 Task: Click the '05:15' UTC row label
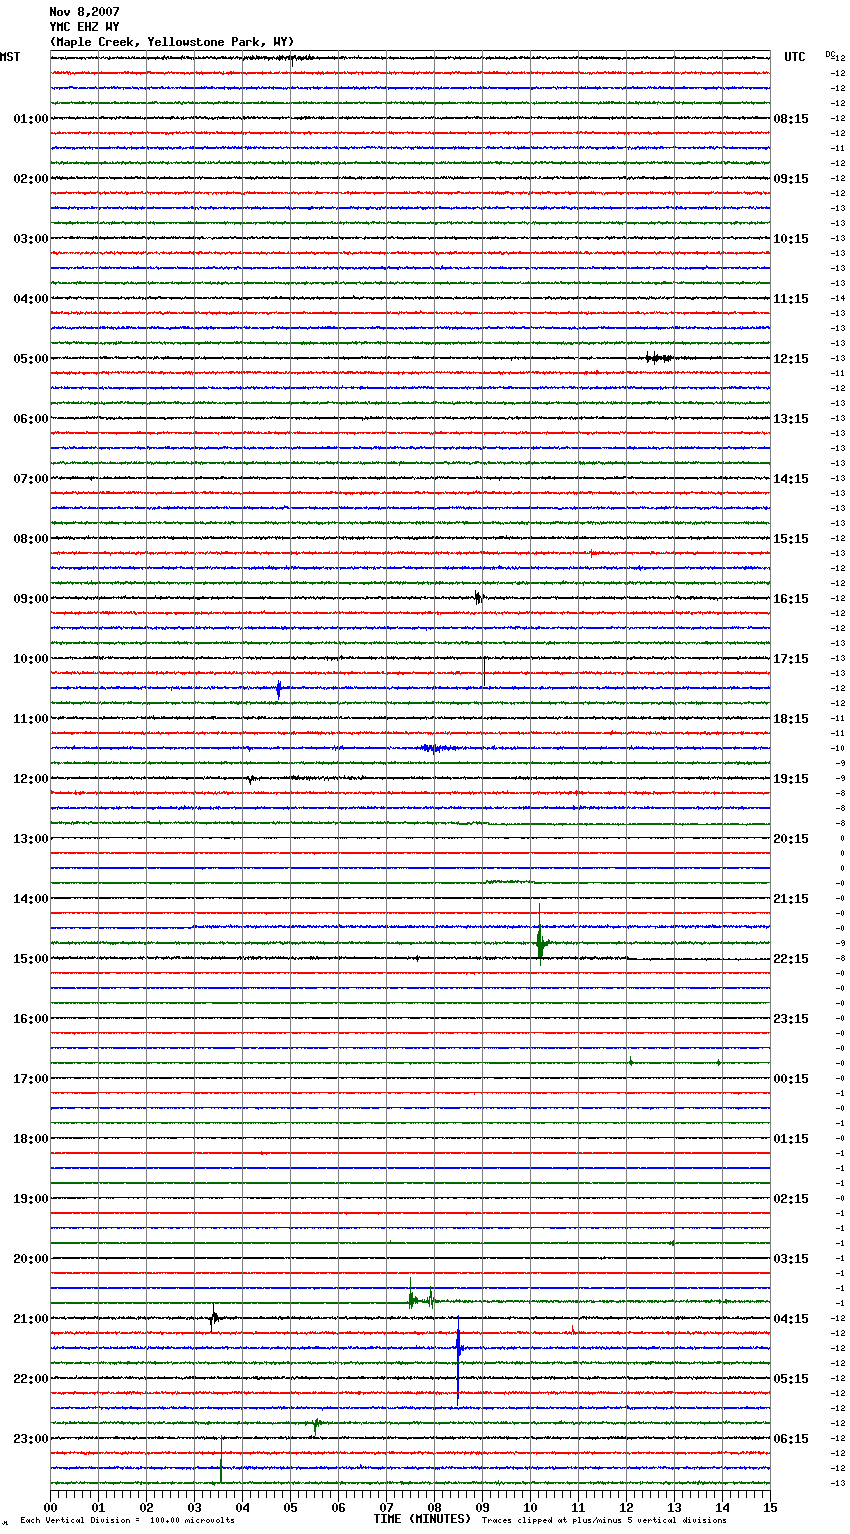click(791, 1379)
